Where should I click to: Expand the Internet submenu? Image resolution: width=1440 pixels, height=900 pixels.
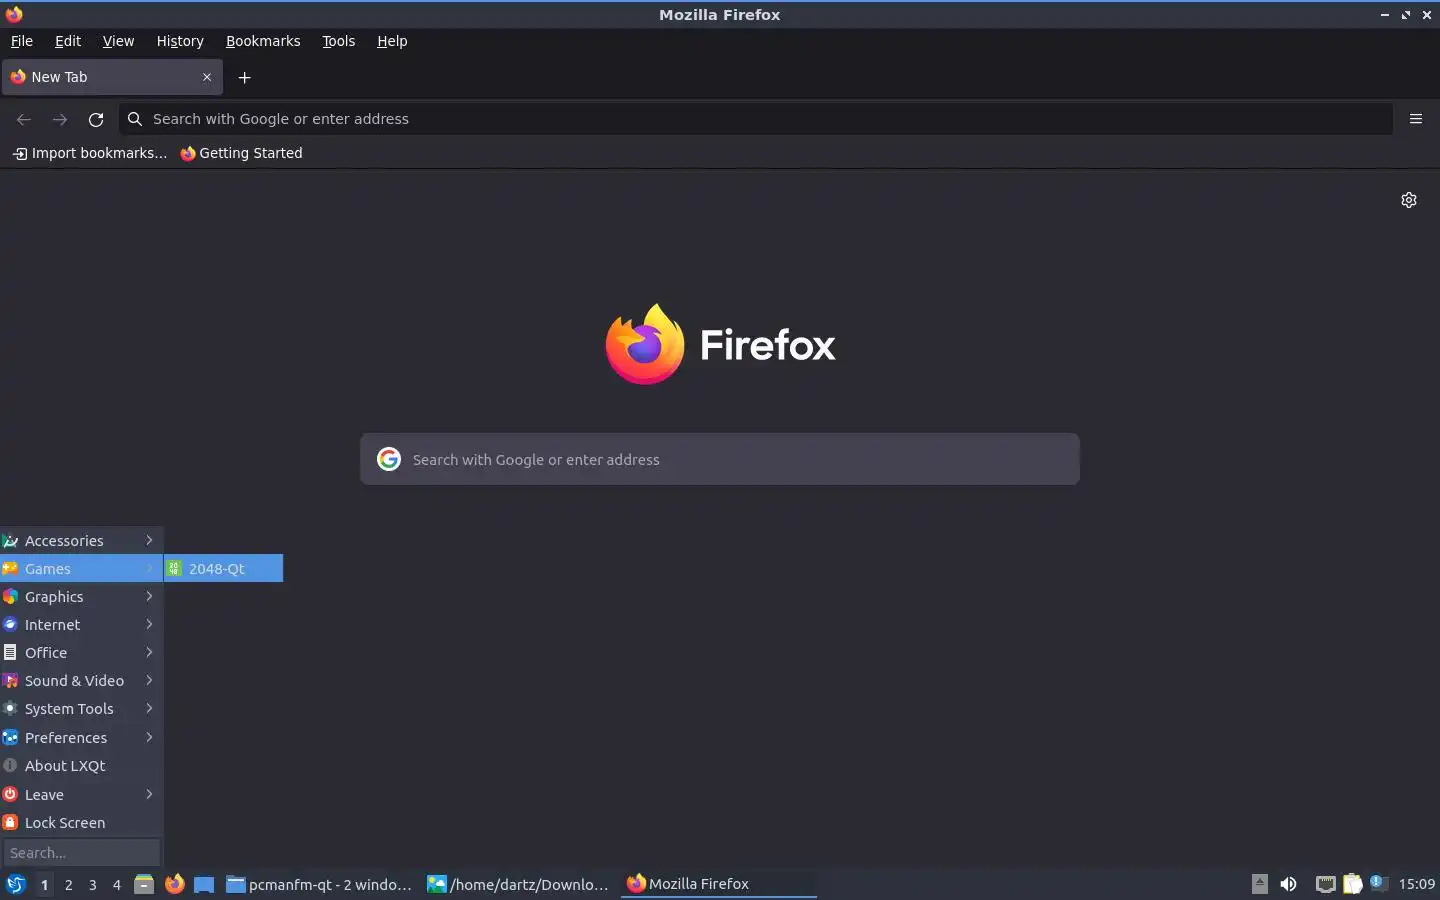[x=81, y=624]
